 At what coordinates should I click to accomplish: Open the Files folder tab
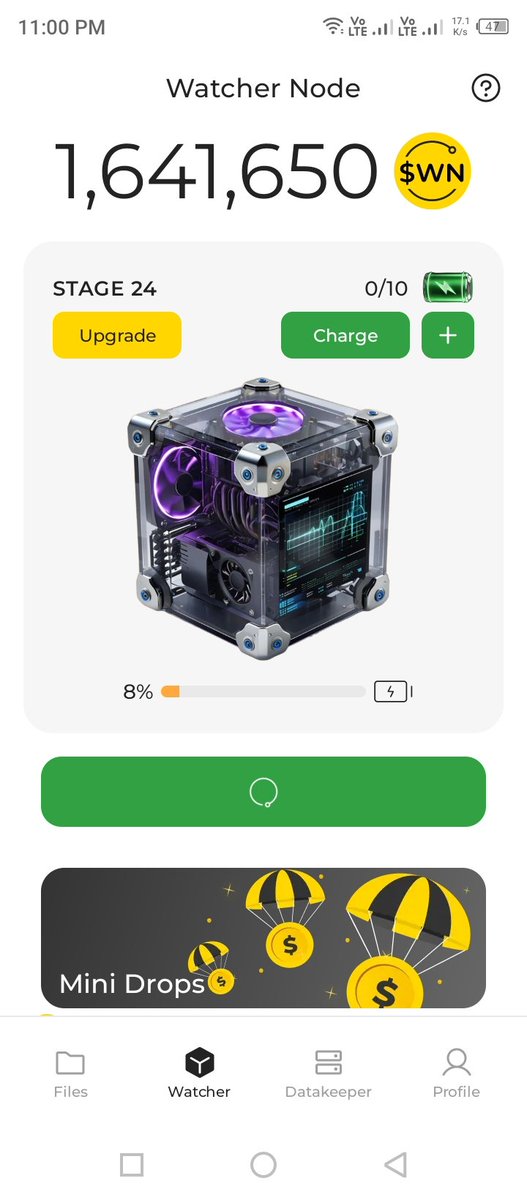(70, 1073)
